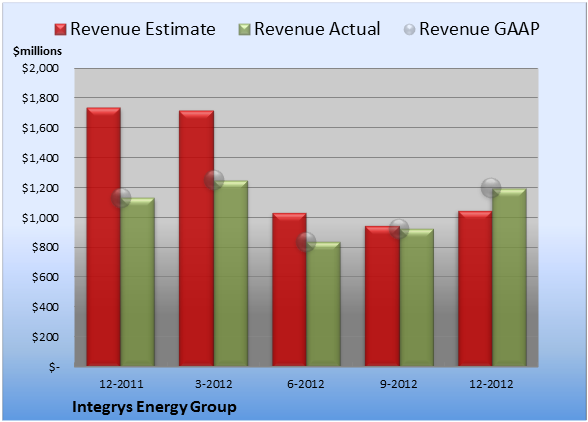This screenshot has height=422, width=588.
Task: Click the '$1,600' y-axis label
Action: 40,128
